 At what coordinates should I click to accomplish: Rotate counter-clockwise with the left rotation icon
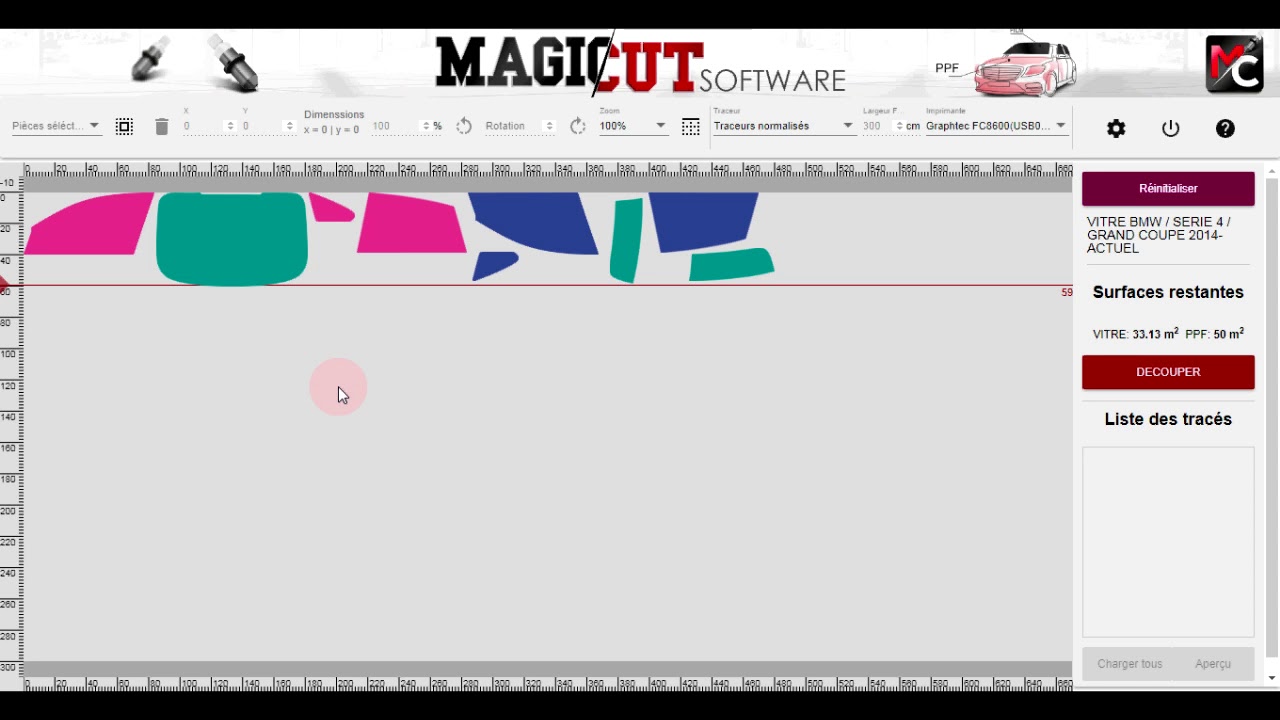pos(464,126)
